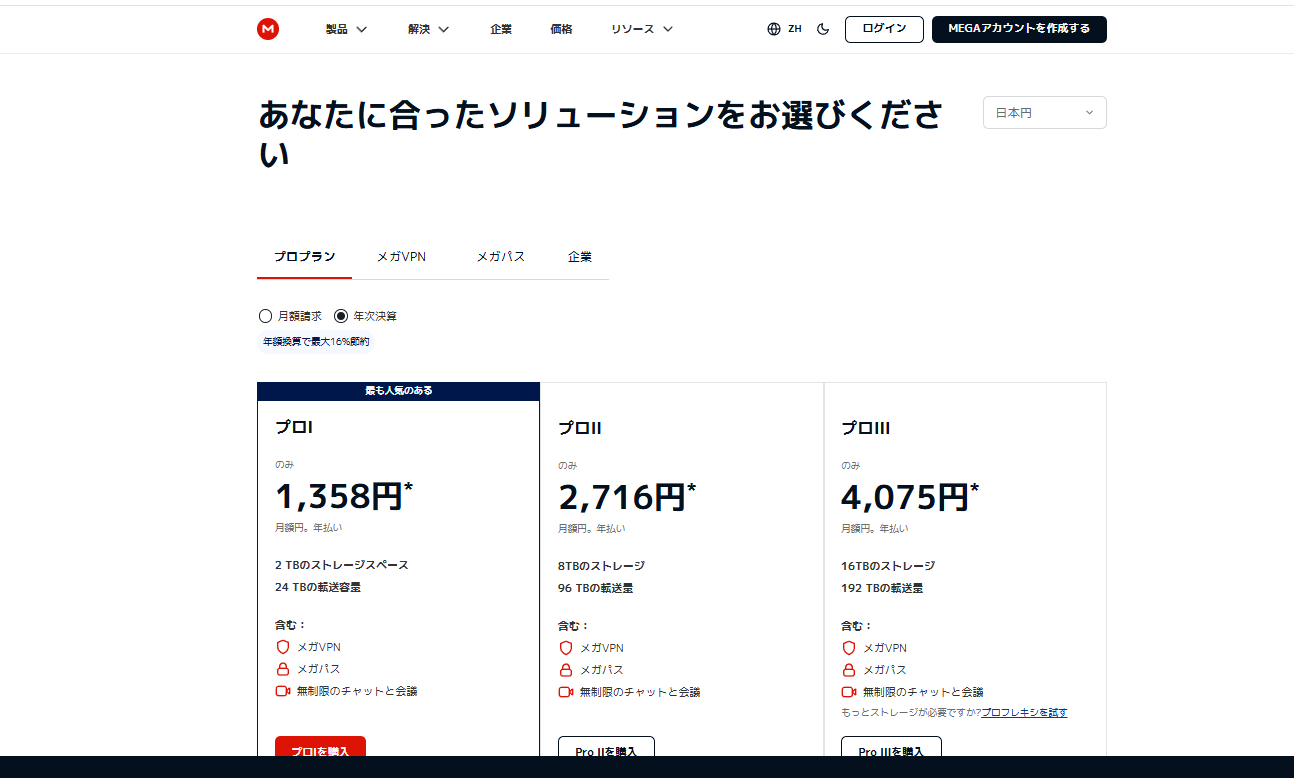Click the video camera icon in プロI card
1294x778 pixels.
point(283,691)
